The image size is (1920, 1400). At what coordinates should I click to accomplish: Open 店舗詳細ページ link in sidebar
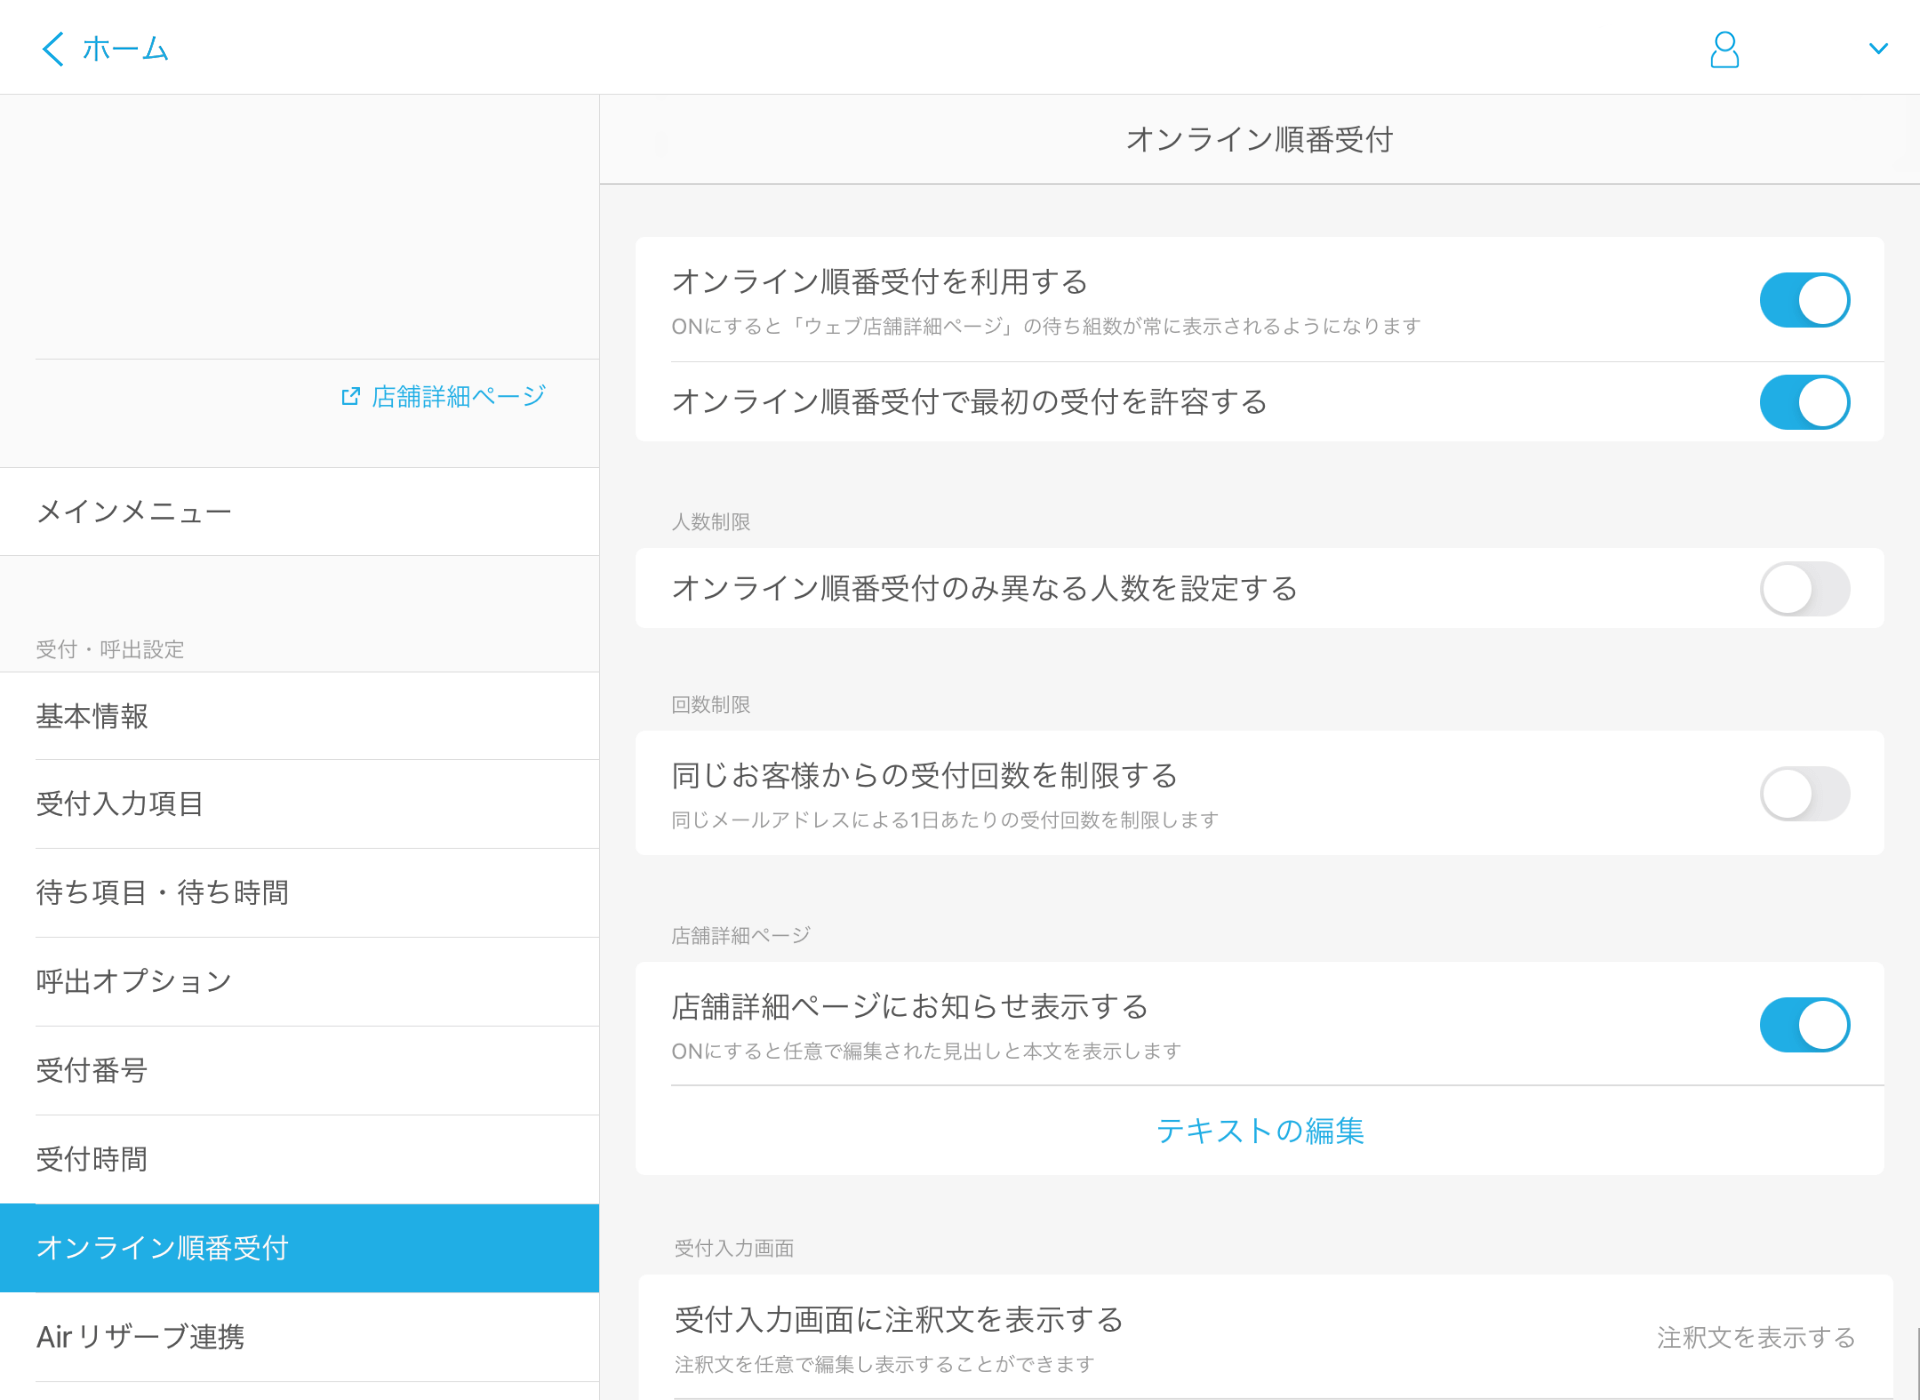(x=456, y=396)
